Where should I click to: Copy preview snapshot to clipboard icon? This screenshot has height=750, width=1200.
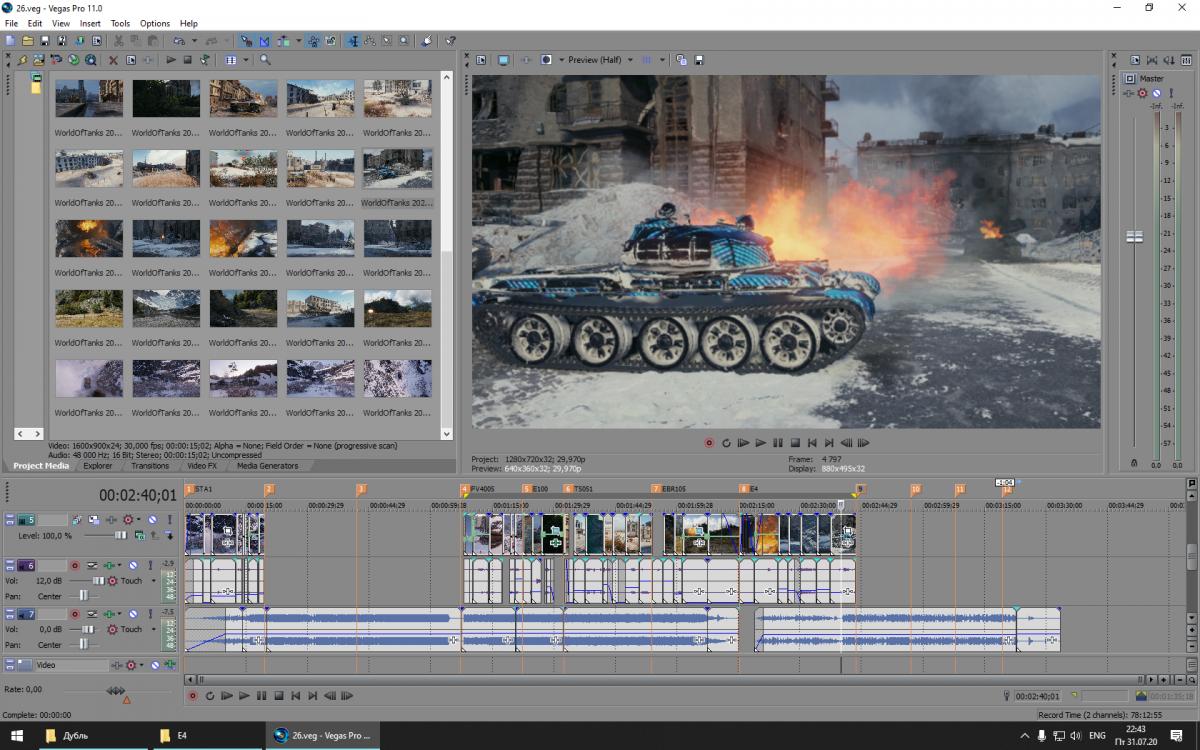tap(681, 60)
